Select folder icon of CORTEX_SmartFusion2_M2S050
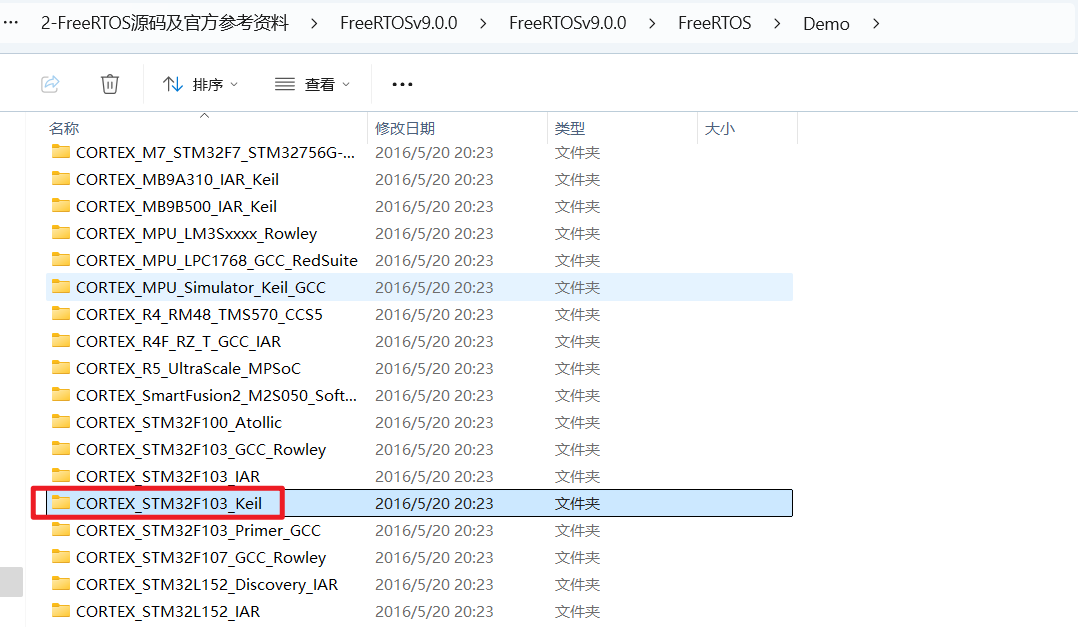 pos(60,395)
